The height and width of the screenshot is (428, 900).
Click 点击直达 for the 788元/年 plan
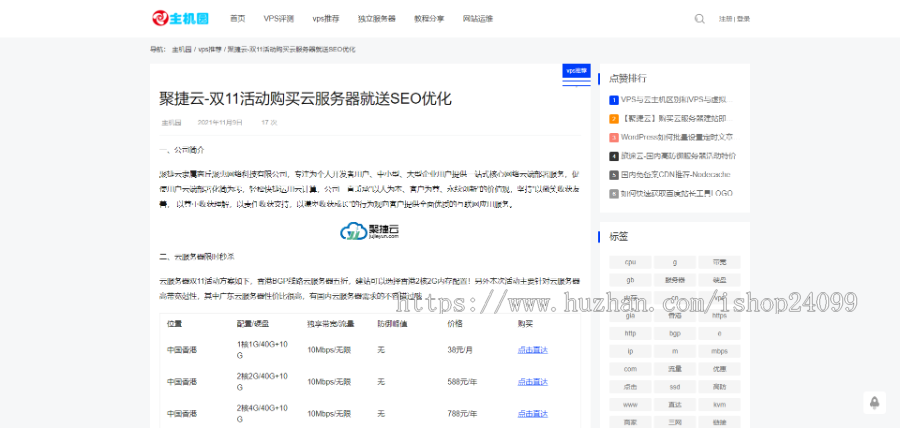(533, 413)
